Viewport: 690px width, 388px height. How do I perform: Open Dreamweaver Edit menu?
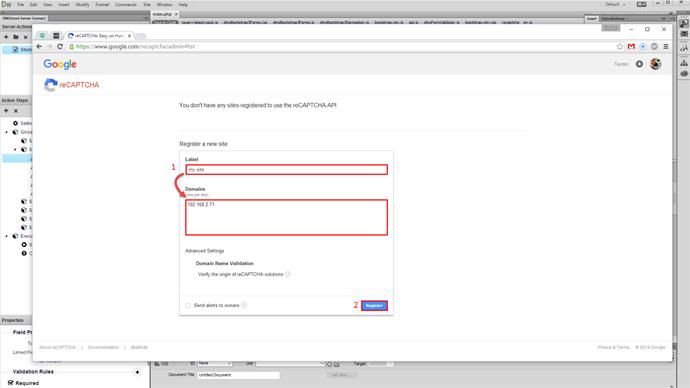[x=33, y=4]
